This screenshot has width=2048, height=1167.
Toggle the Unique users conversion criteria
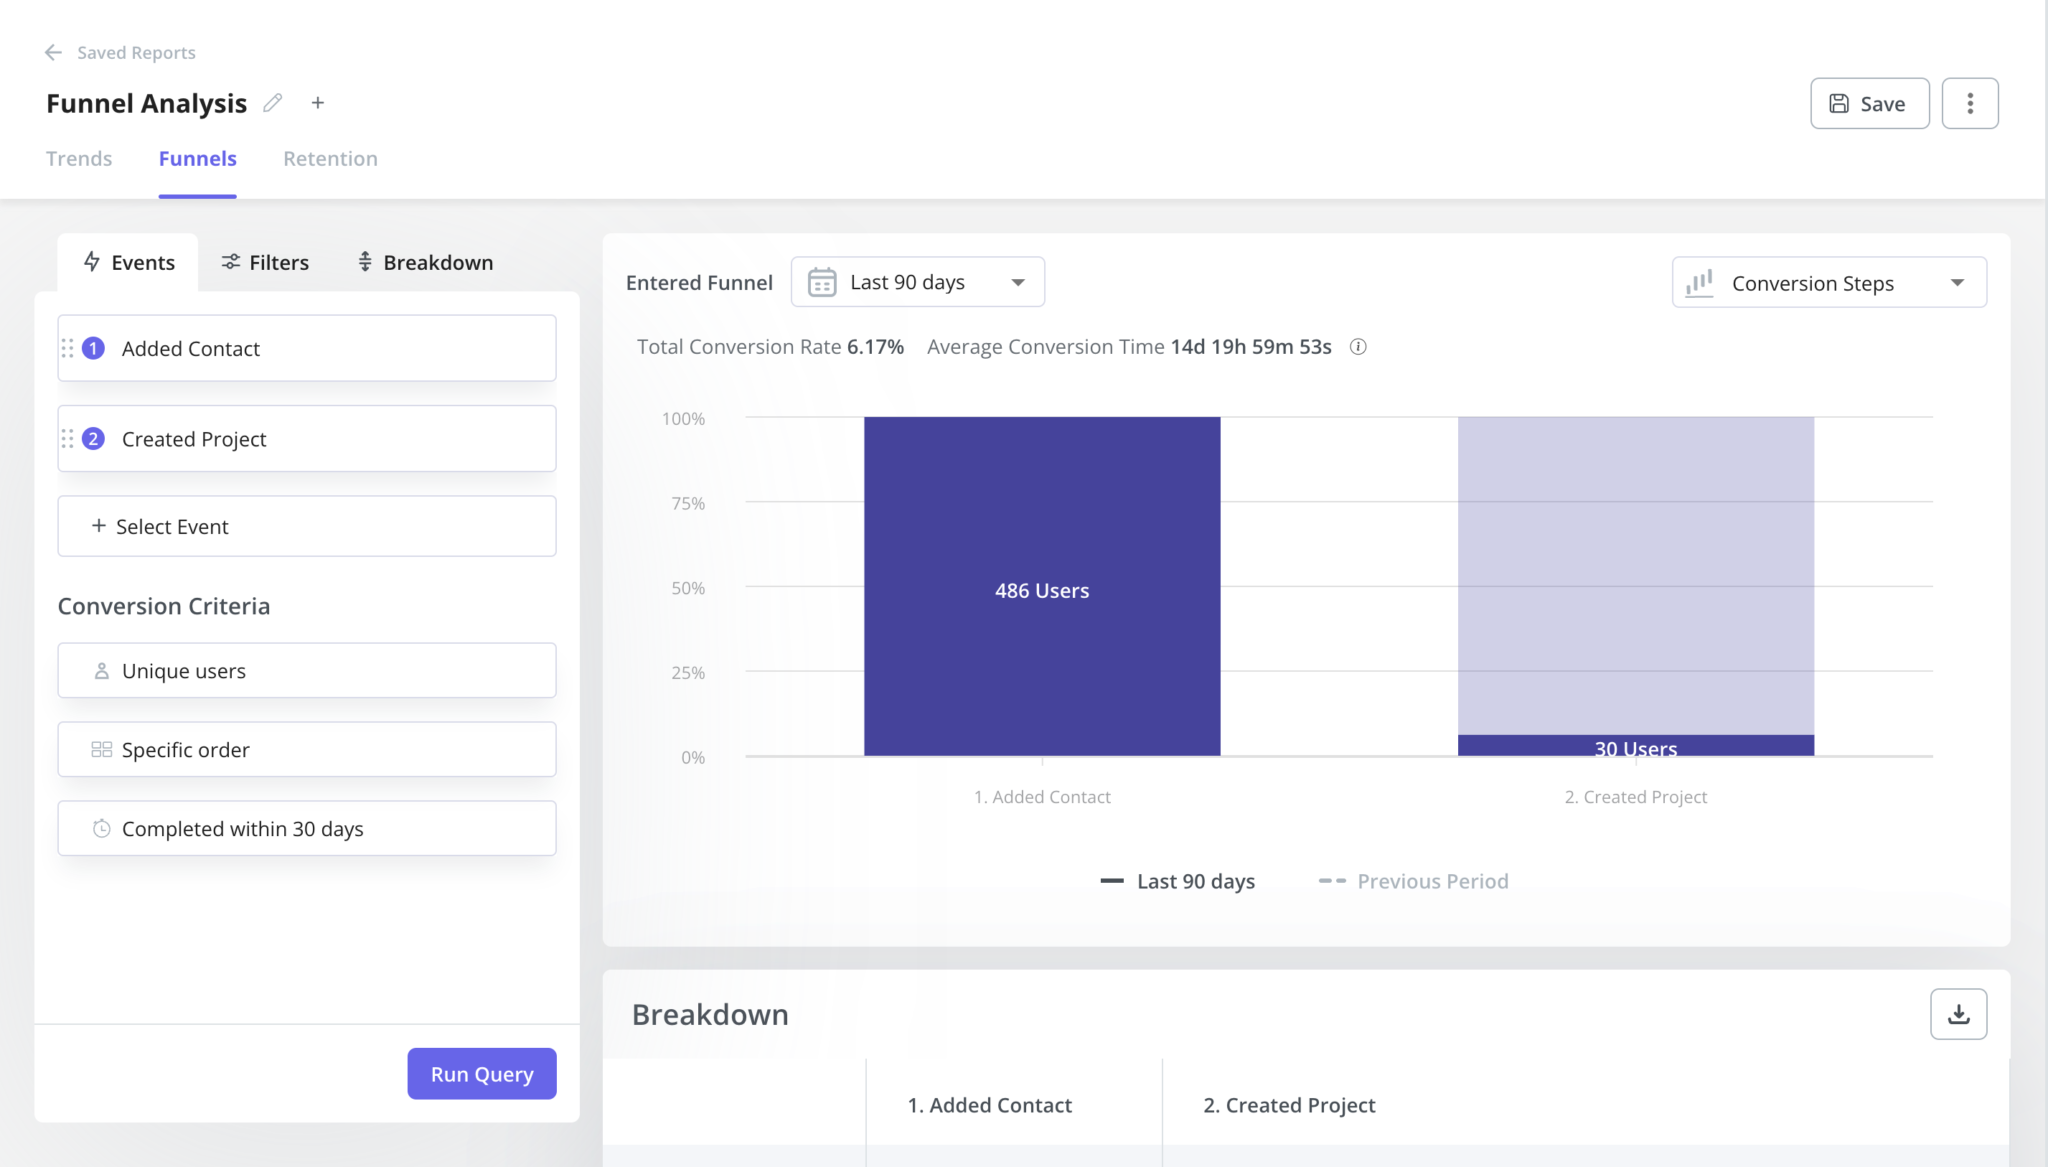tap(306, 670)
